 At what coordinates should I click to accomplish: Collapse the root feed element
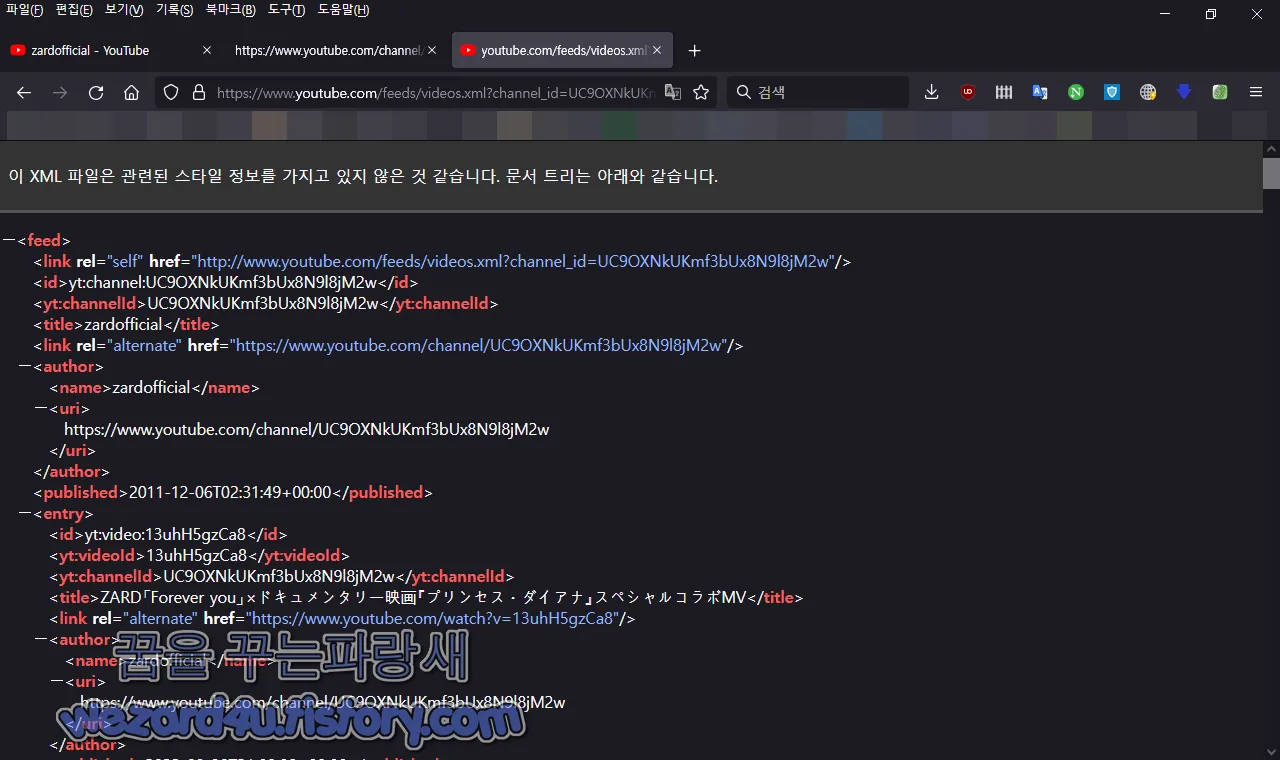pyautogui.click(x=9, y=241)
